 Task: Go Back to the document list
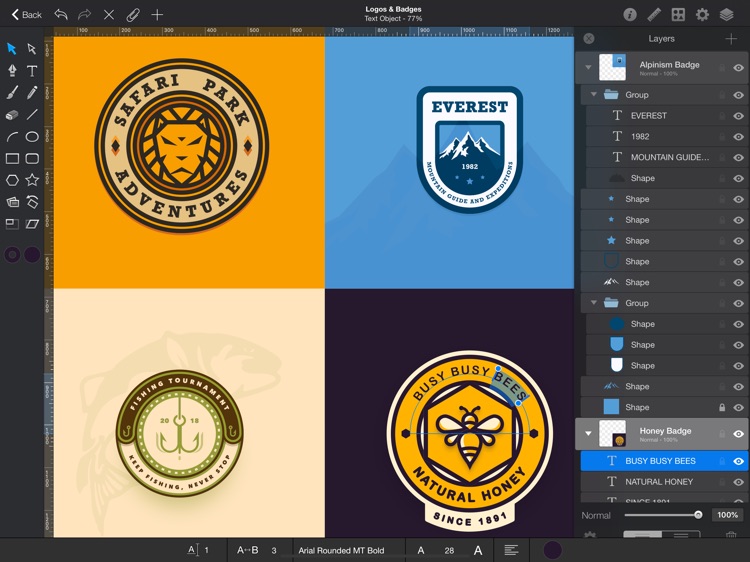coord(27,15)
